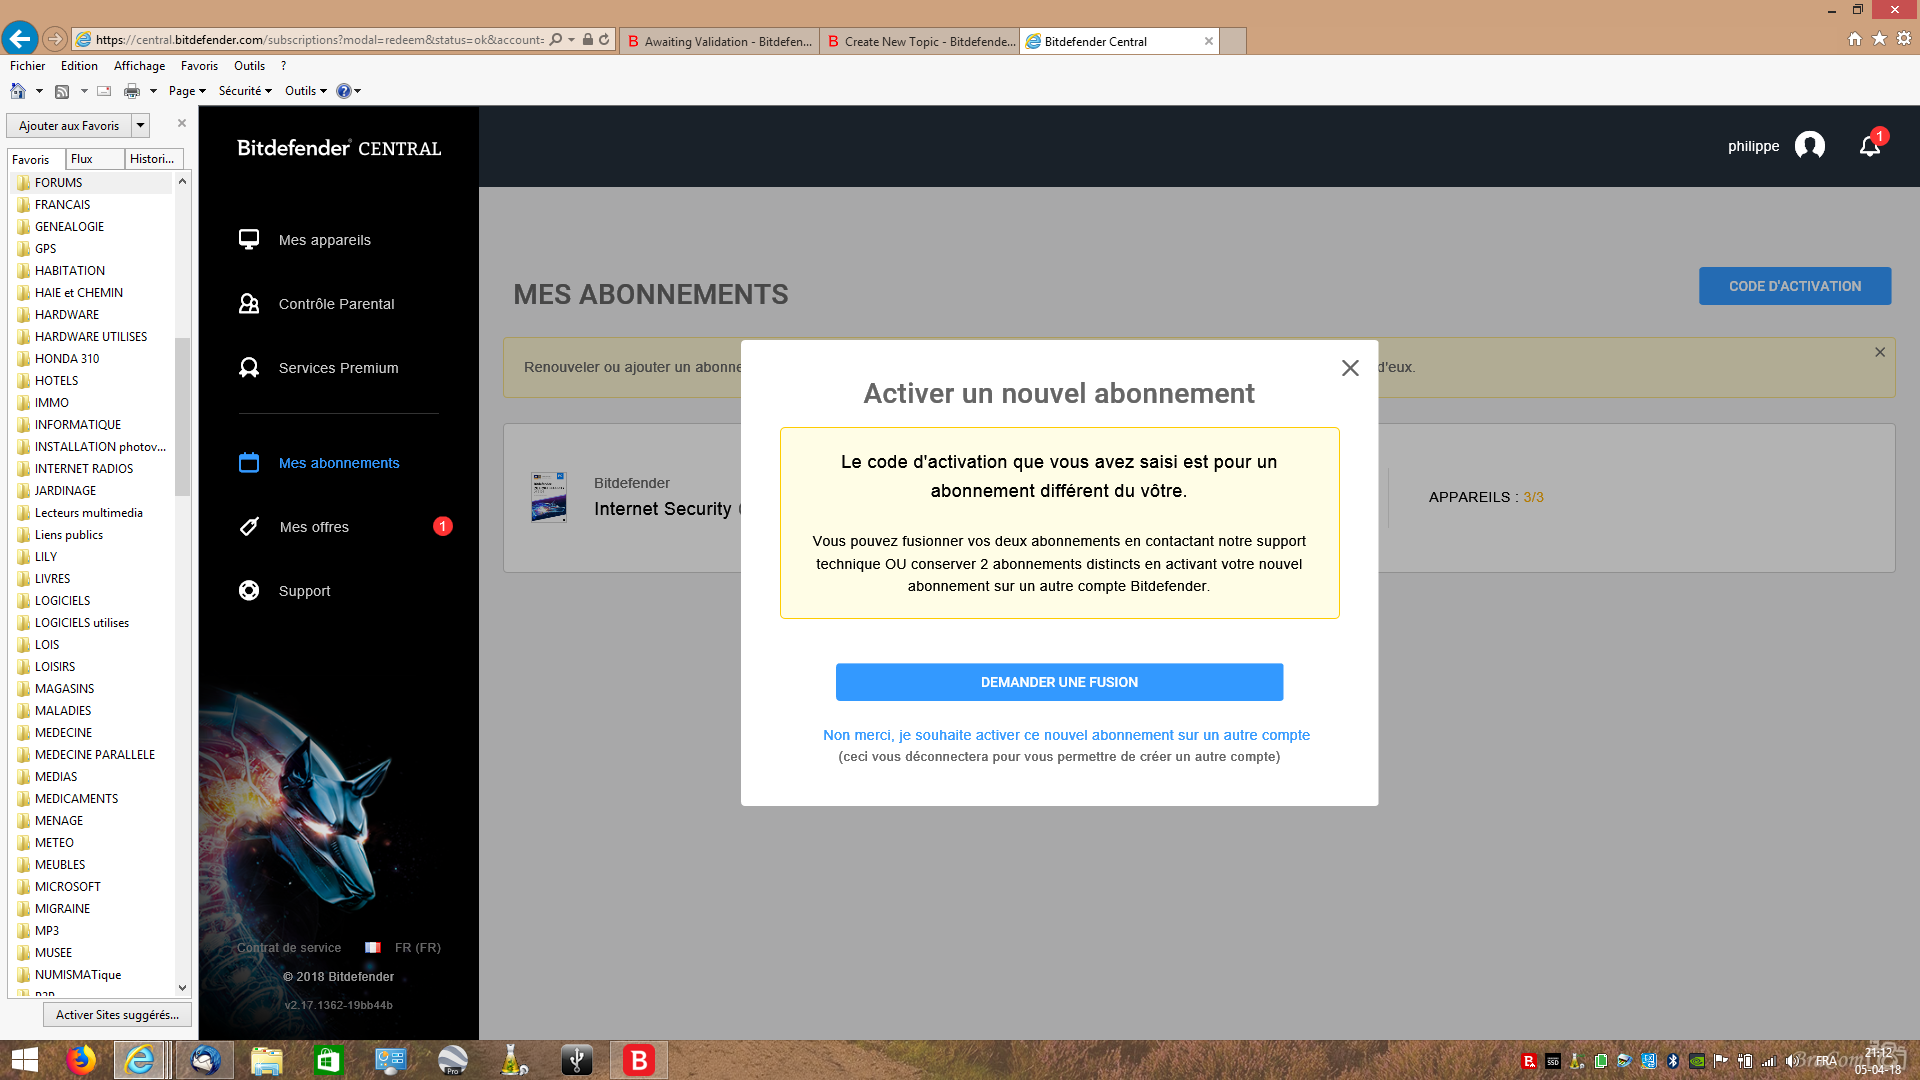Click DEMANDER UNE FUSION button
1920x1080 pixels.
pos(1059,682)
